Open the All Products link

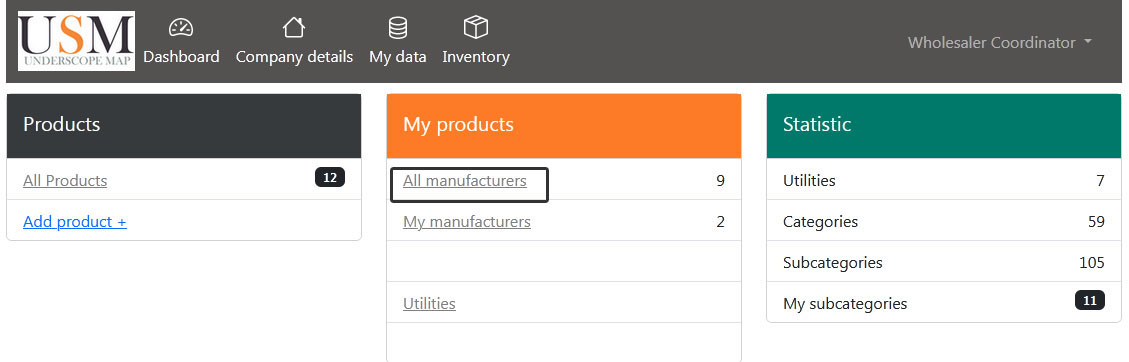pyautogui.click(x=65, y=181)
